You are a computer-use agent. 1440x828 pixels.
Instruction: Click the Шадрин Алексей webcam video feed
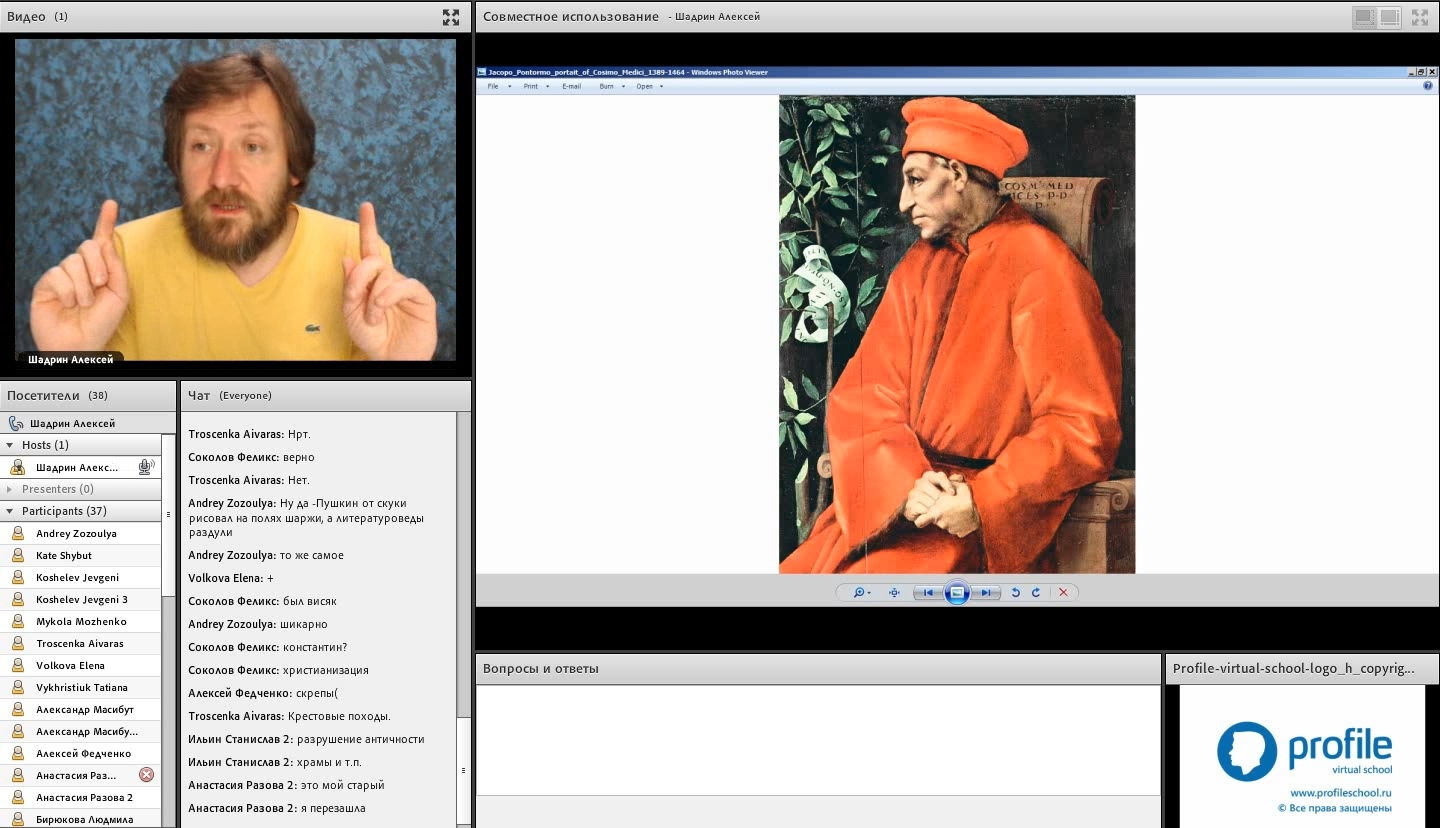pos(236,199)
